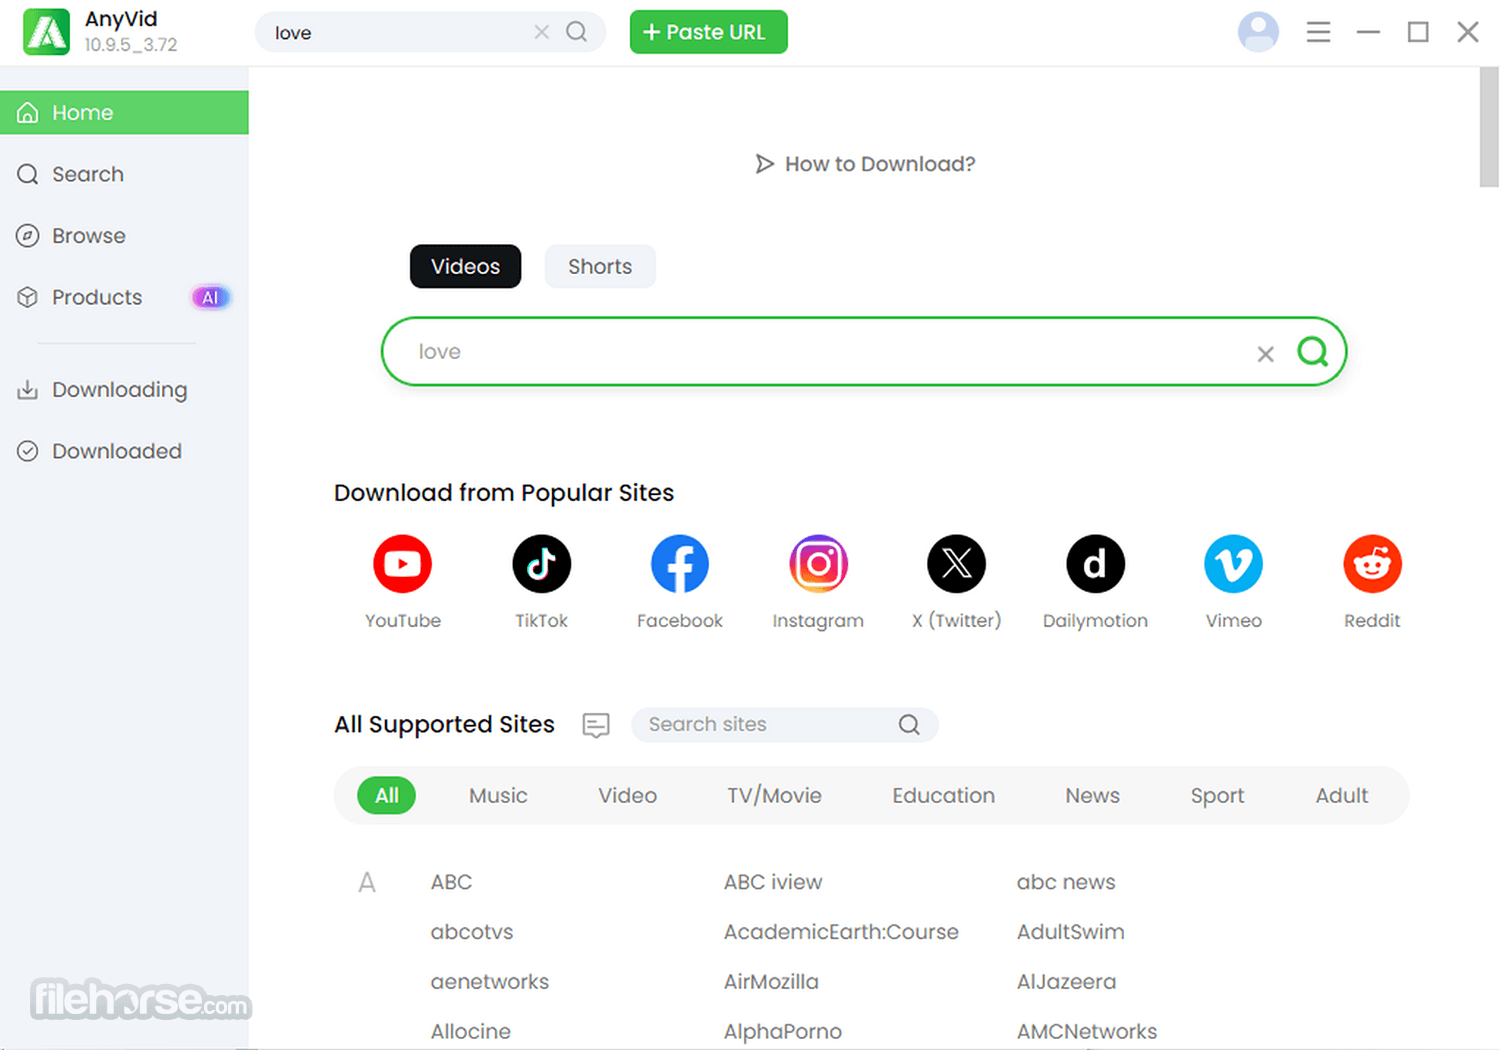Open the ABC iview site link
This screenshot has width=1500, height=1050.
coord(773,882)
